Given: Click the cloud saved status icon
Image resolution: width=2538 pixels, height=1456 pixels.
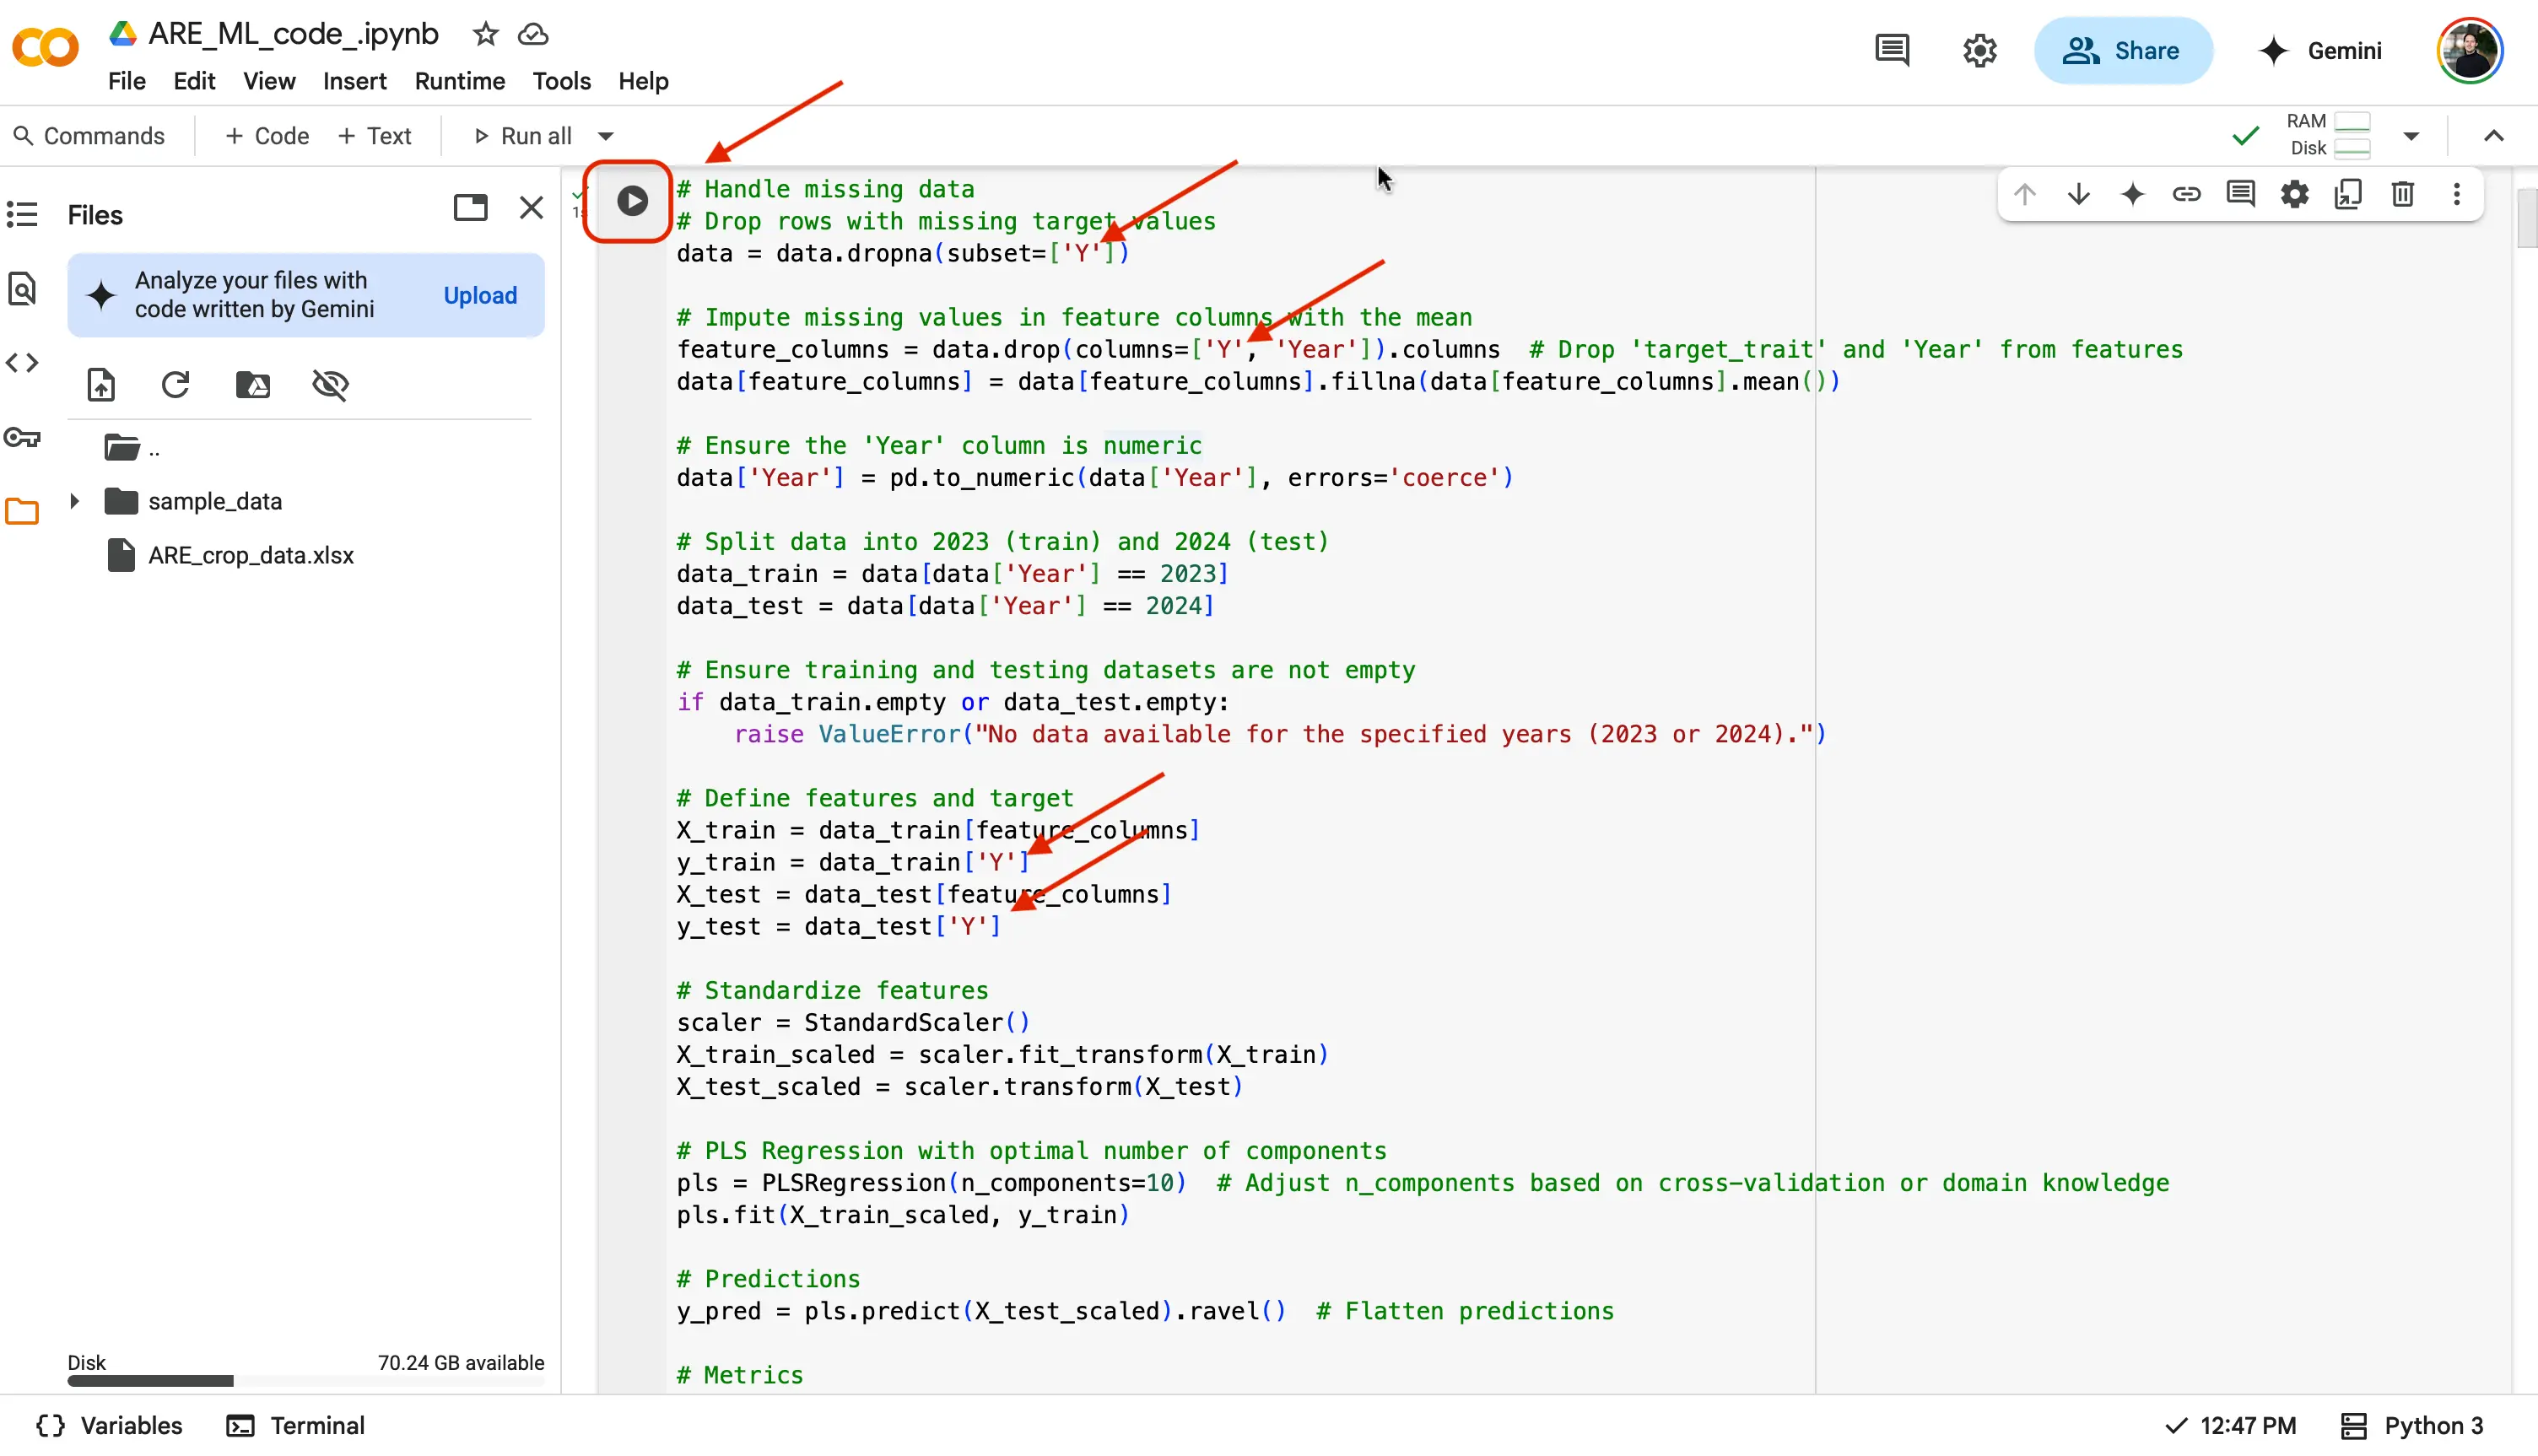Looking at the screenshot, I should pos(533,34).
